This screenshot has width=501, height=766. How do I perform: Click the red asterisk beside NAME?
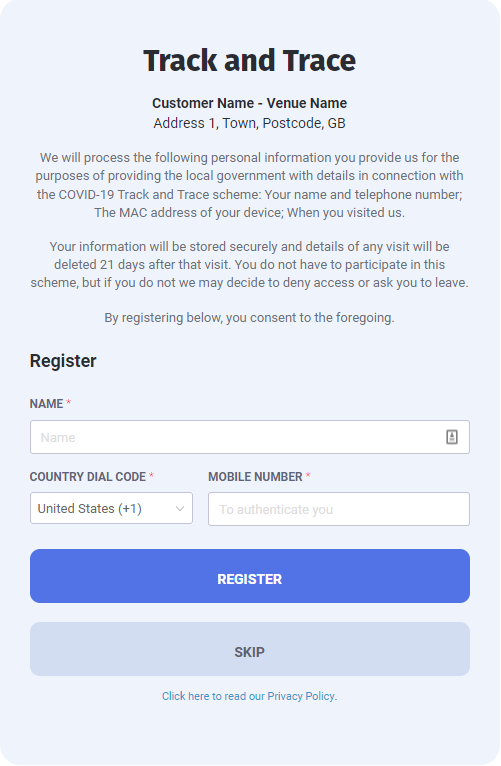[x=69, y=403]
